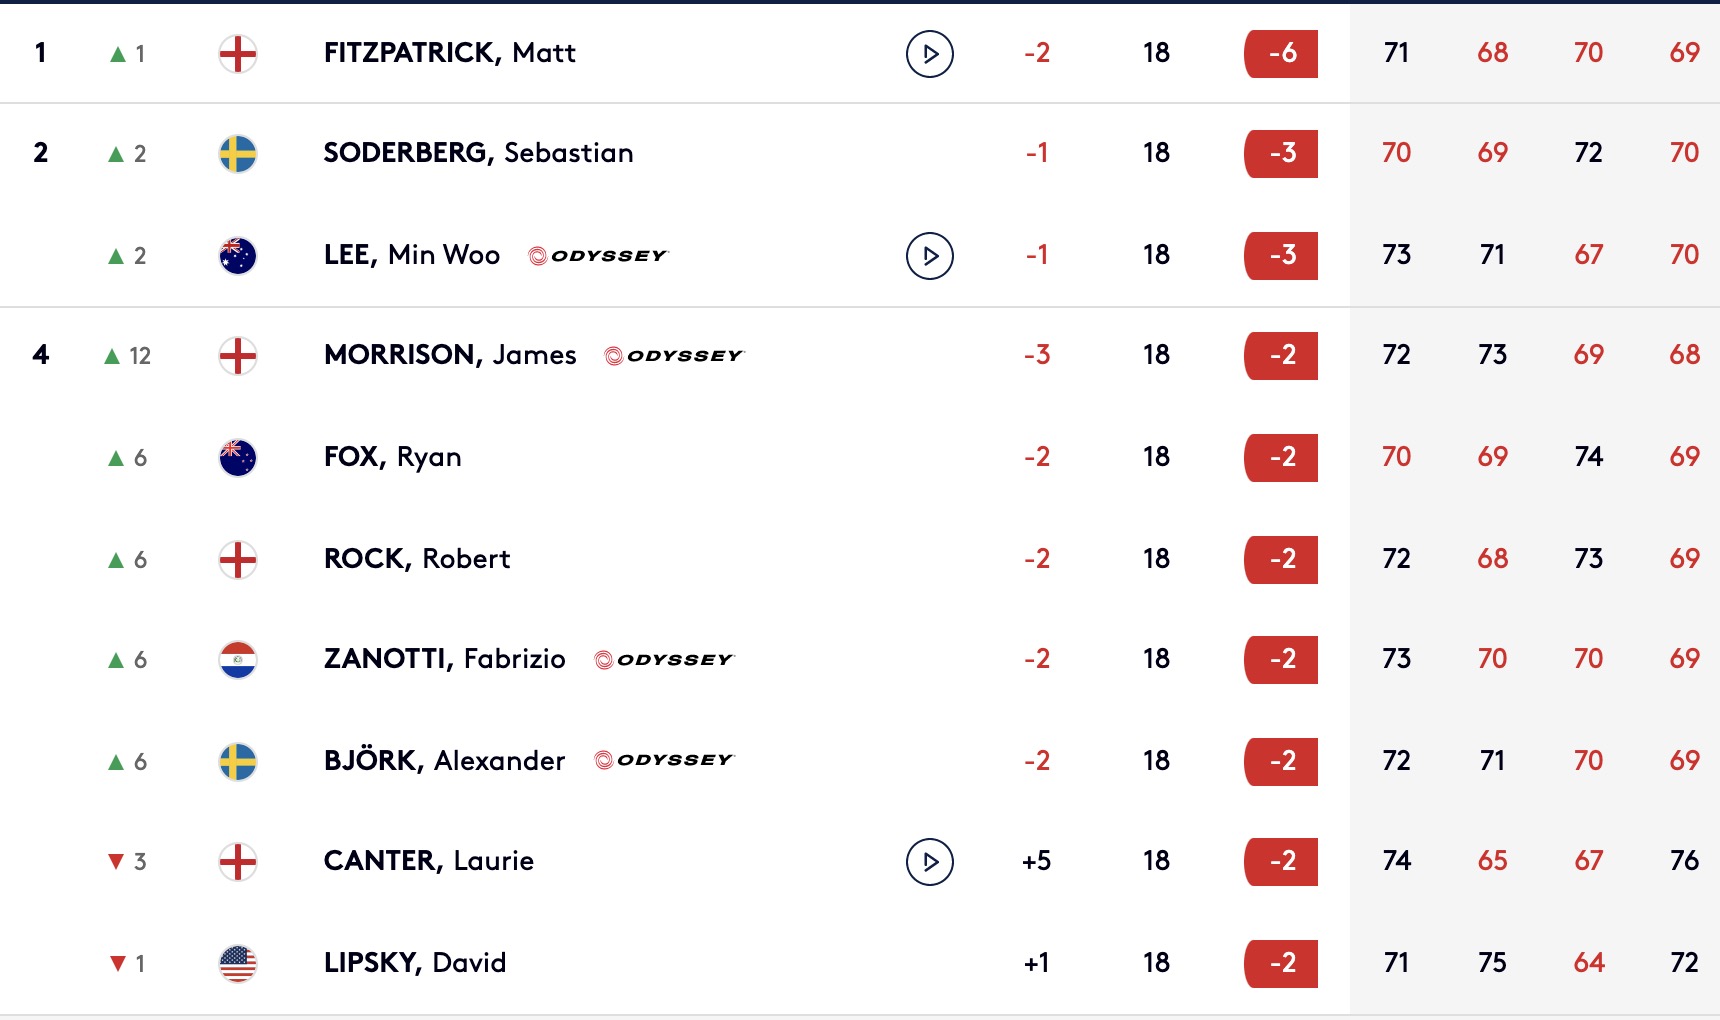
Task: Click the Sweden flag beside Soderberg
Action: pyautogui.click(x=238, y=154)
